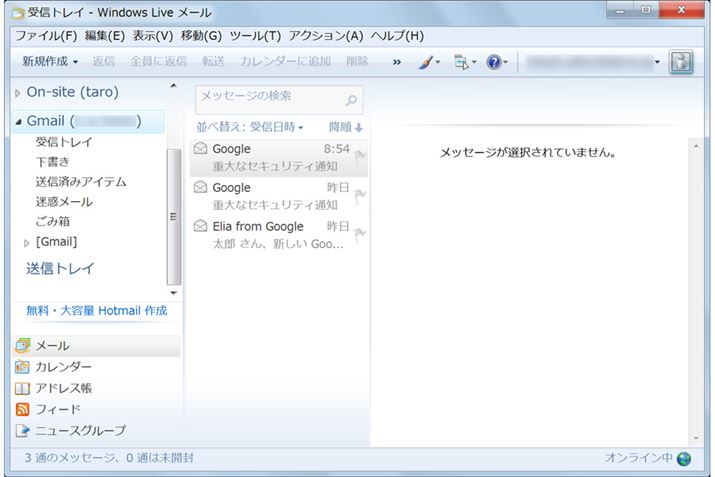Select the 下書き drafts folder
715x477 pixels.
click(52, 161)
